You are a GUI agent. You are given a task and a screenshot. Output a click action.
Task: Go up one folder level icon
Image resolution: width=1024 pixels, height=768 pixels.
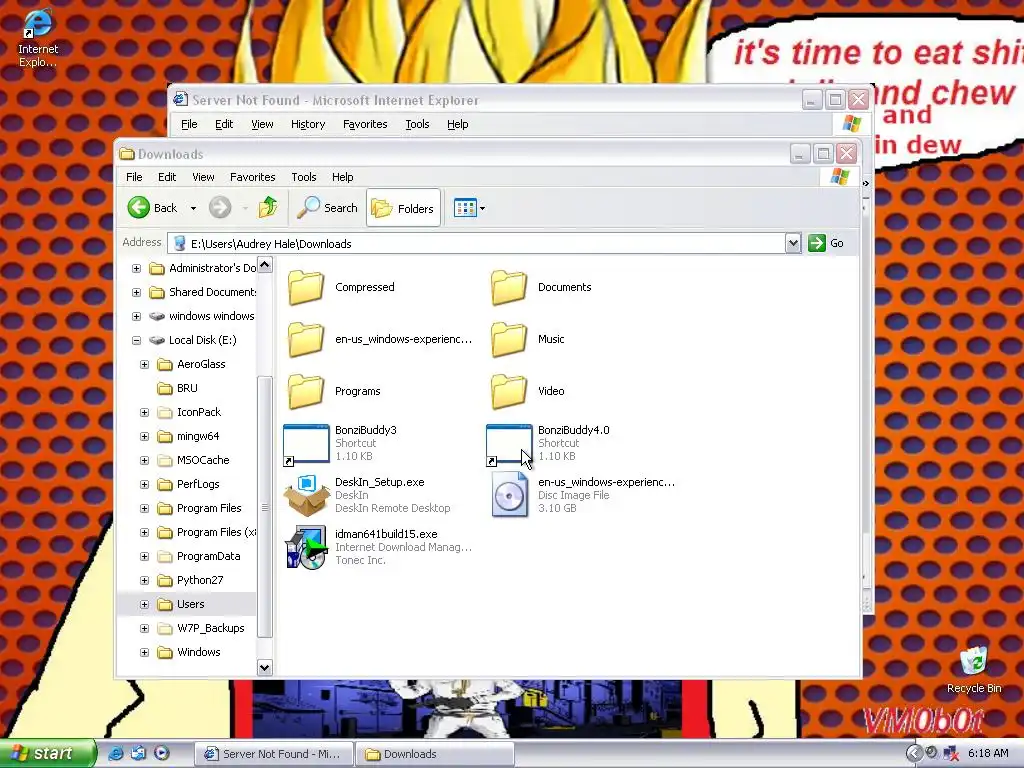[x=268, y=208]
